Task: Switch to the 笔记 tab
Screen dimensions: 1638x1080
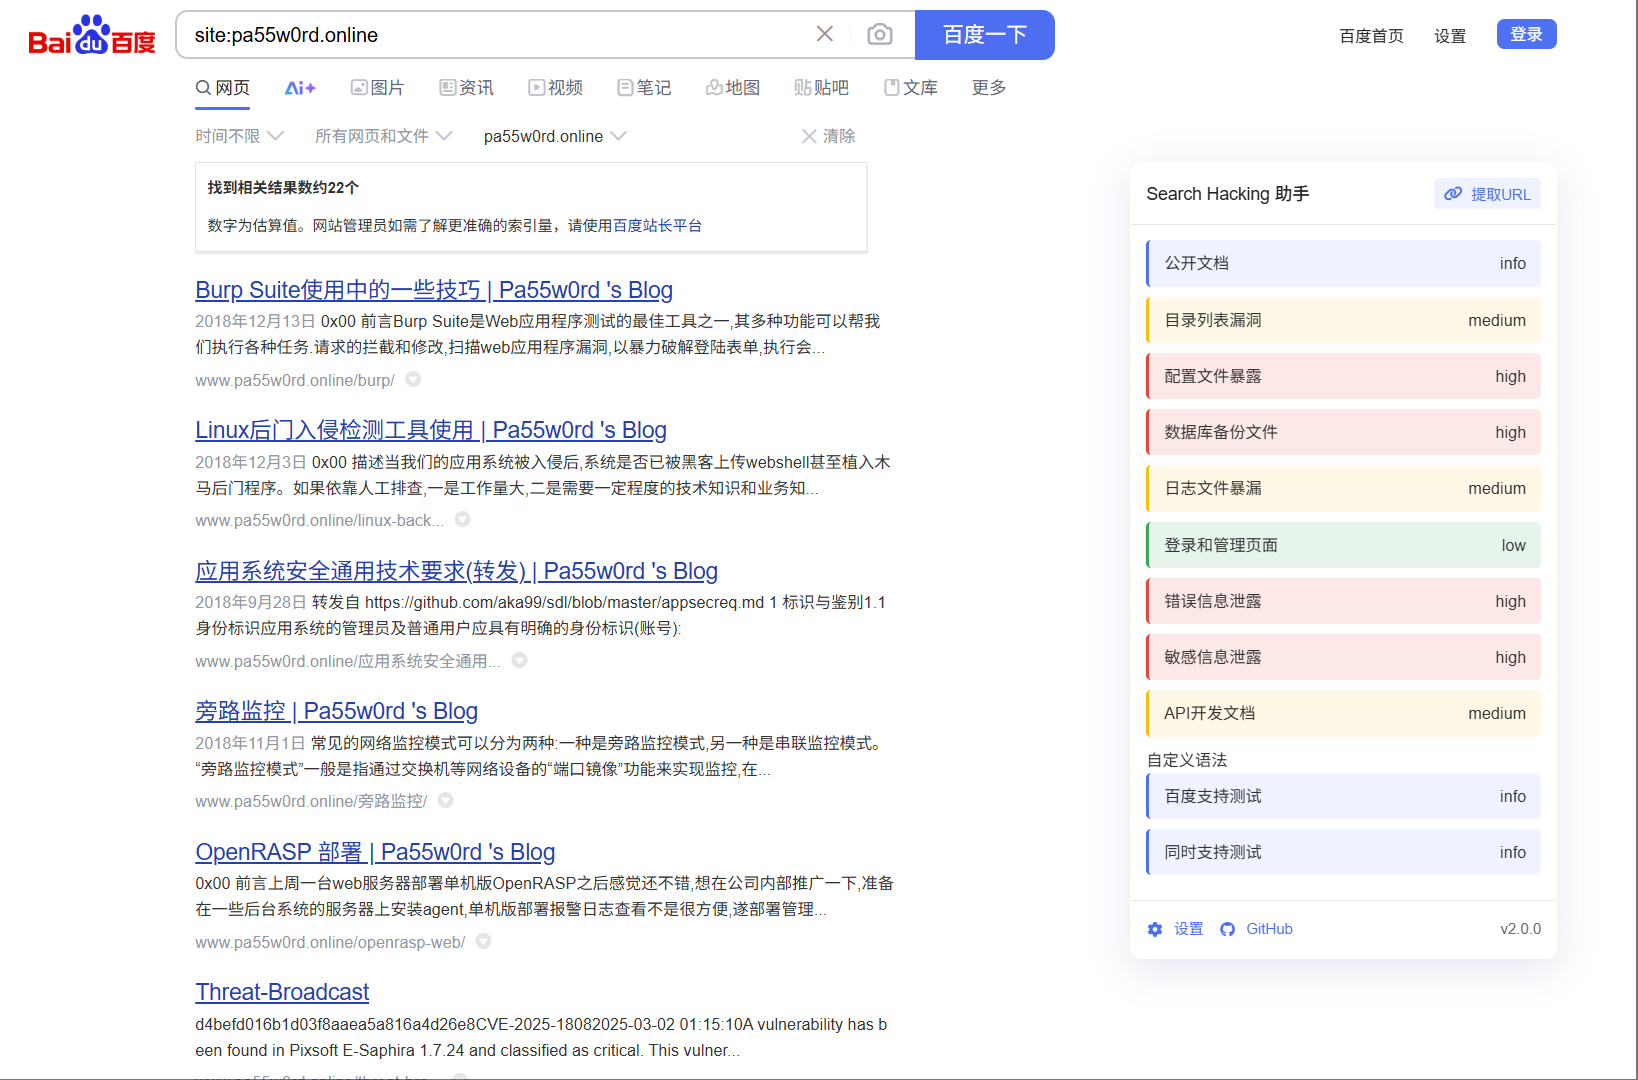Action: 644,88
